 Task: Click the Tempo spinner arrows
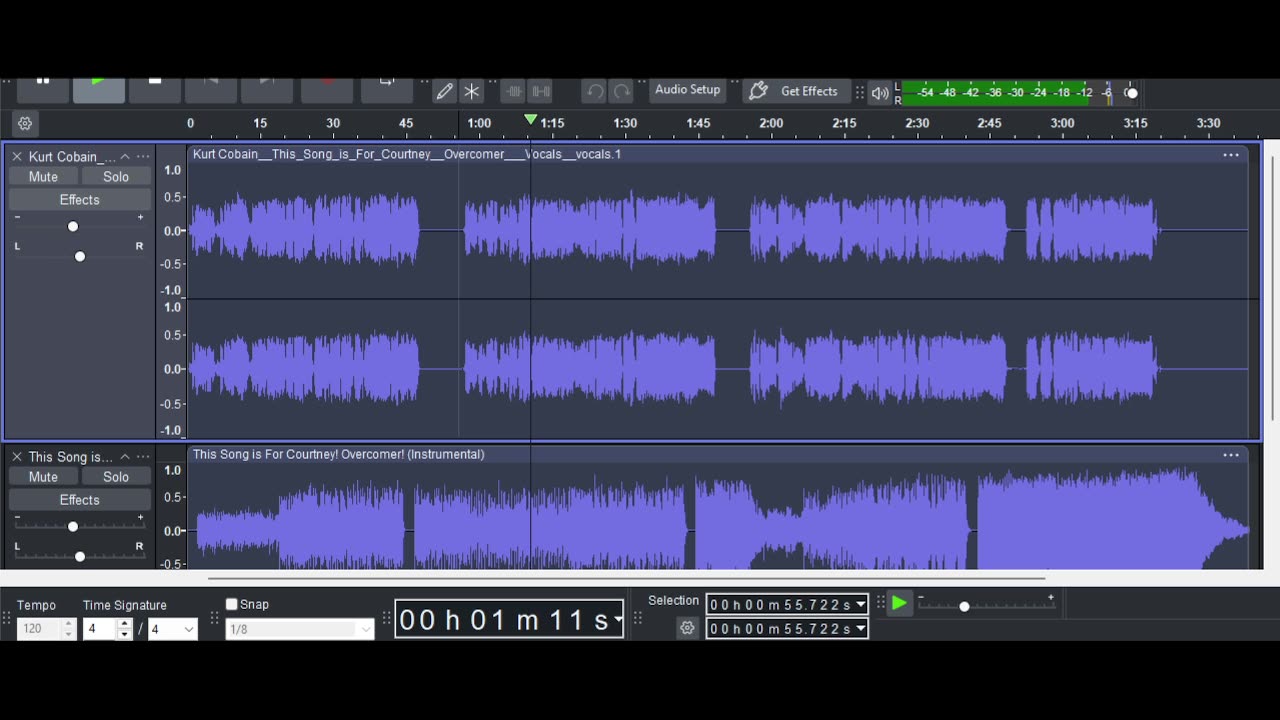(x=69, y=629)
